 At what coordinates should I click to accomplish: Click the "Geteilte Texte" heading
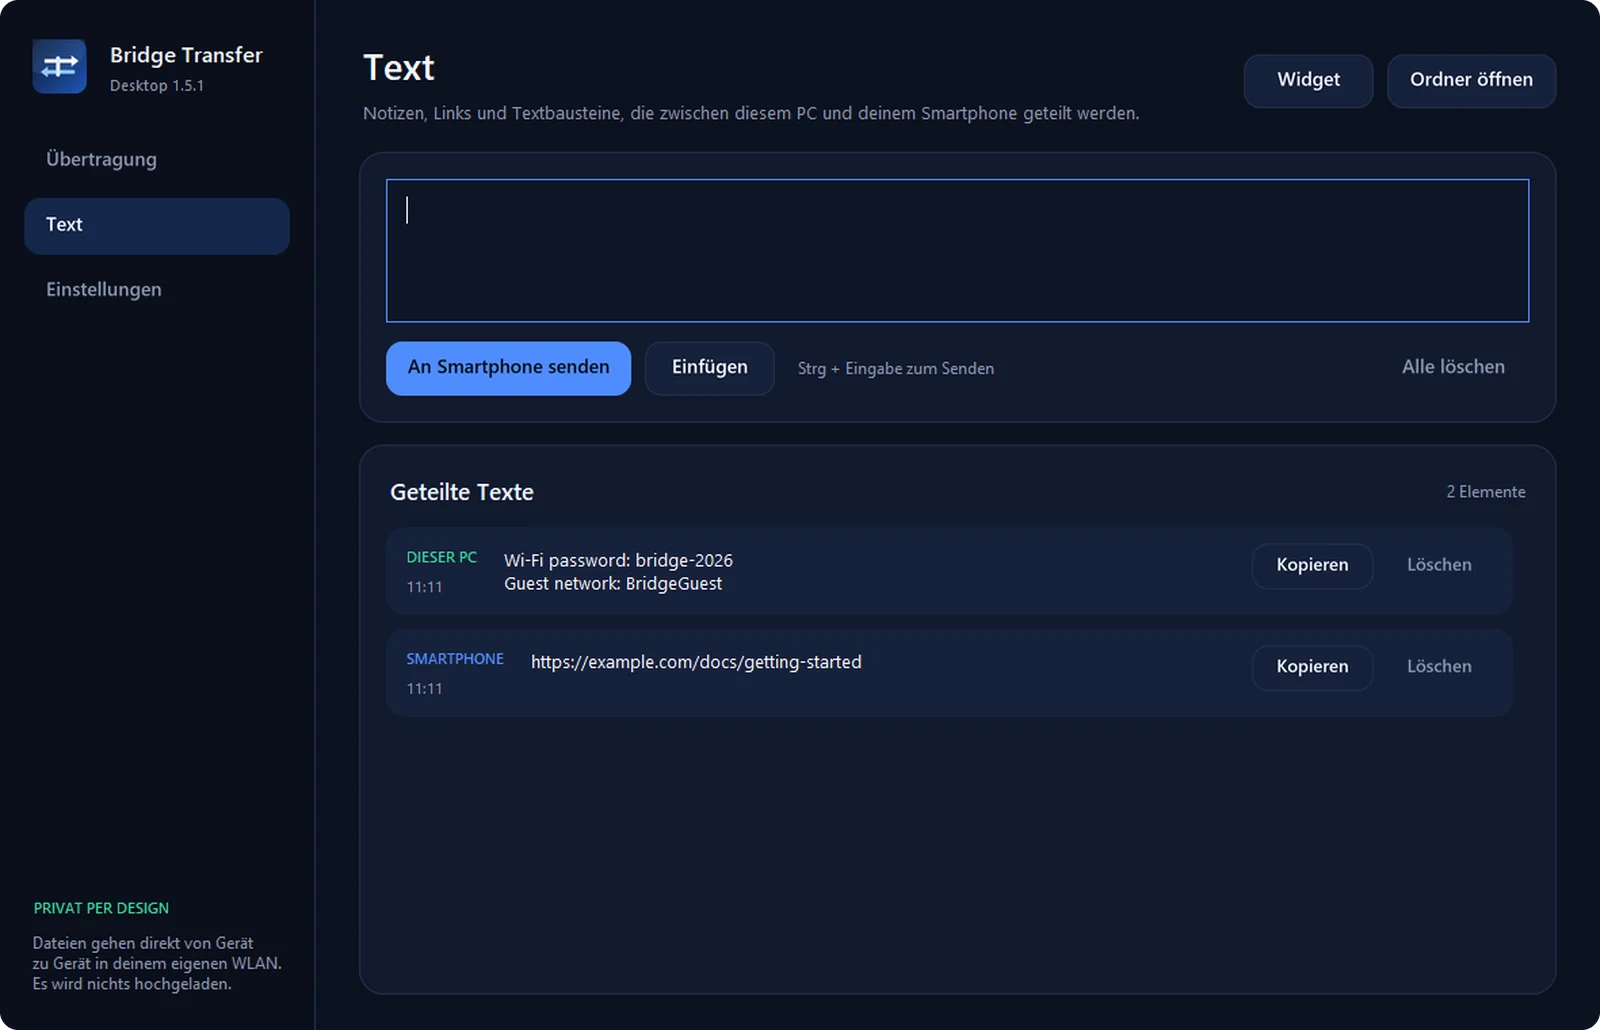462,492
